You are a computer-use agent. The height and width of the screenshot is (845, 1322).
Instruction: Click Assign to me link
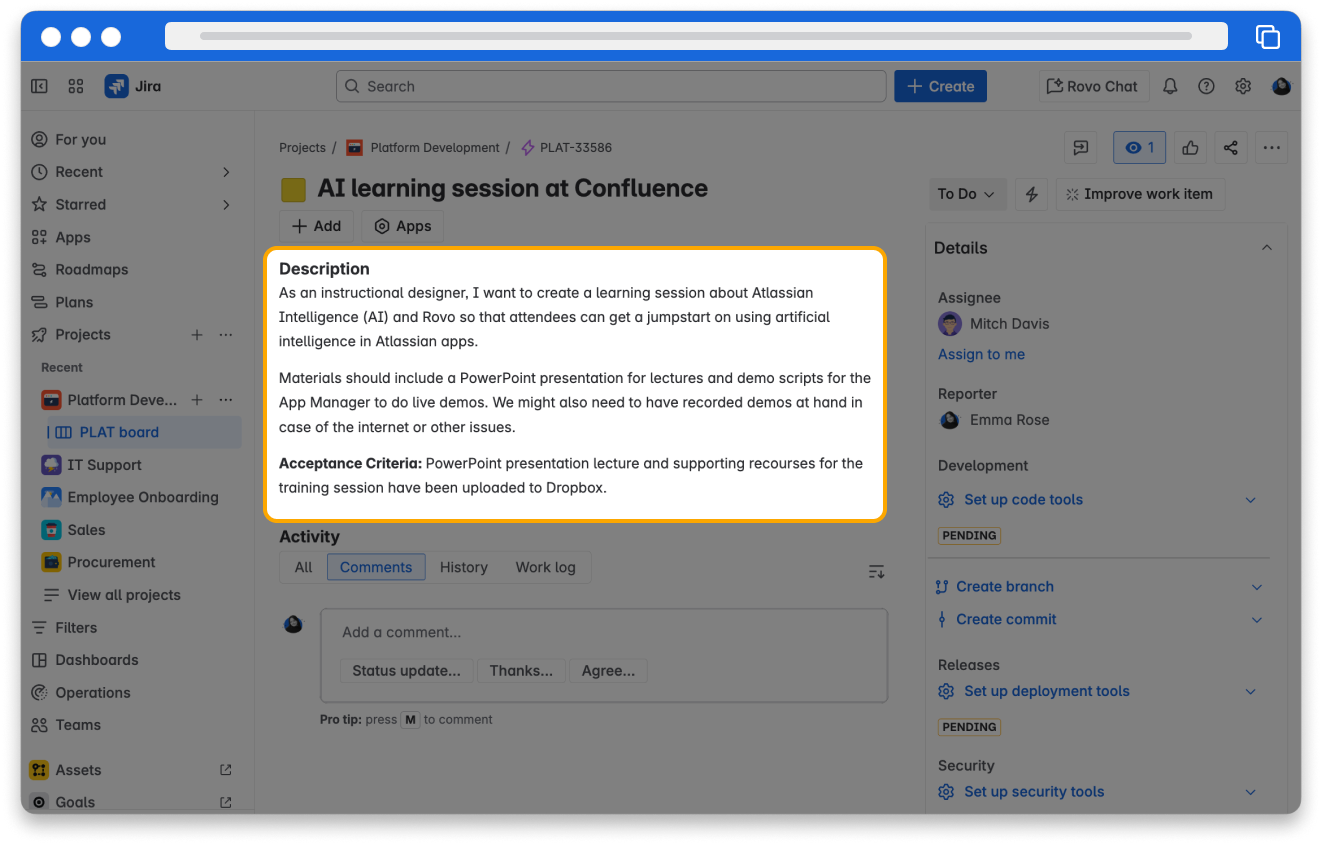point(981,354)
